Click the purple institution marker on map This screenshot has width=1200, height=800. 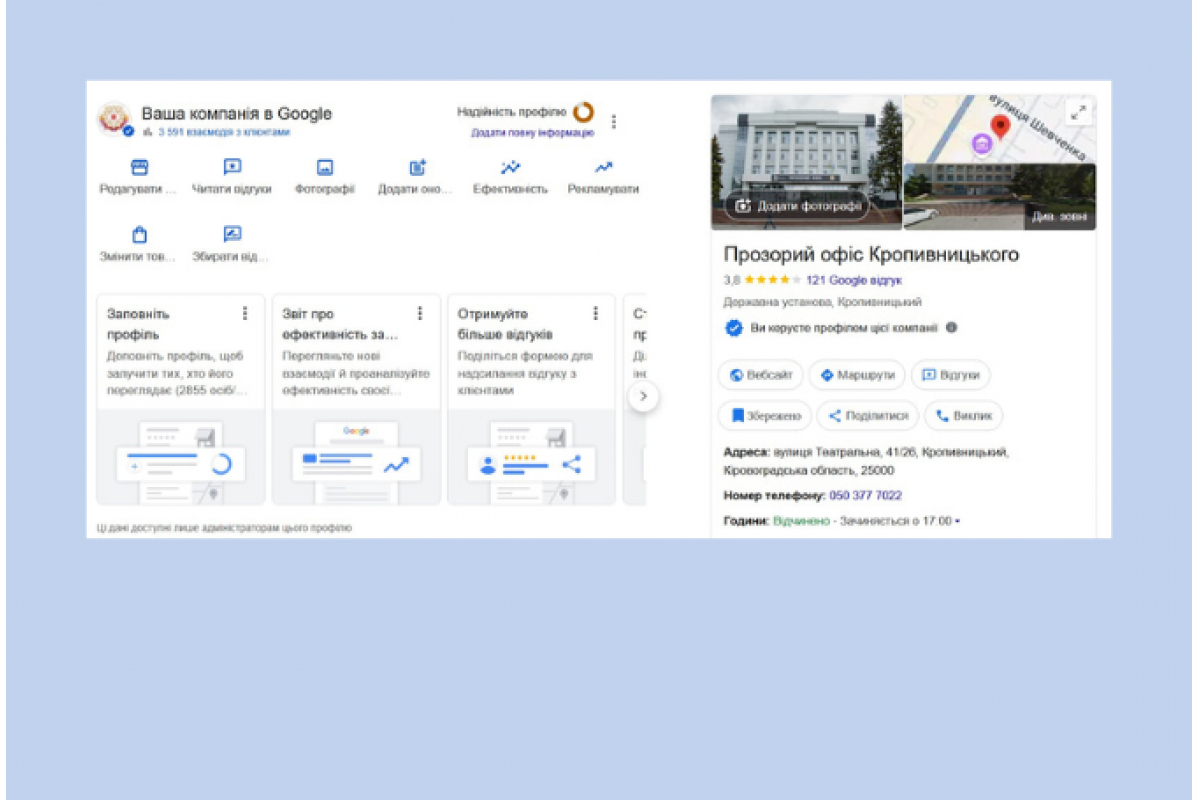[x=982, y=145]
